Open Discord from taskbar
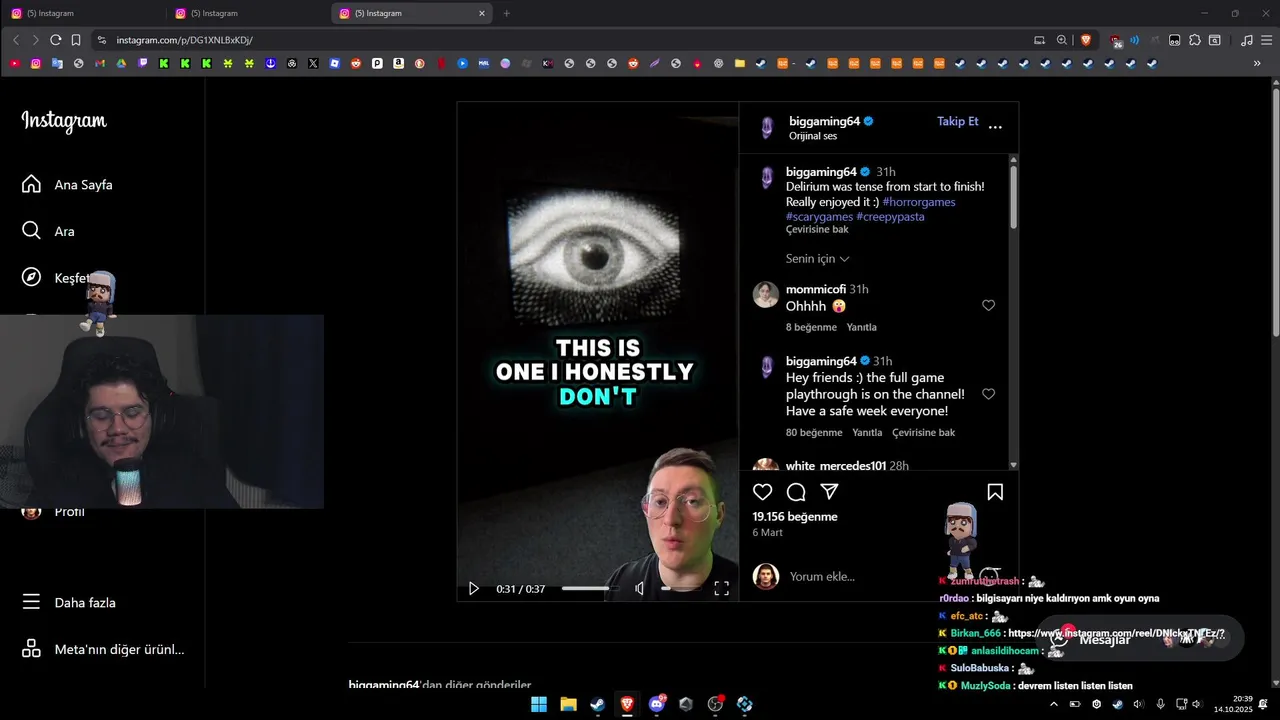 pyautogui.click(x=657, y=704)
